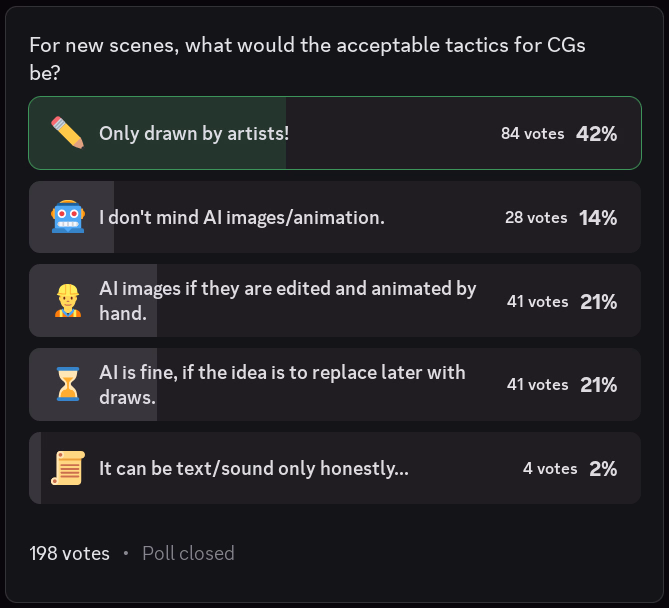Select "I don't mind AI images/animation" option
Viewport: 669px width, 608px height.
coord(241,217)
